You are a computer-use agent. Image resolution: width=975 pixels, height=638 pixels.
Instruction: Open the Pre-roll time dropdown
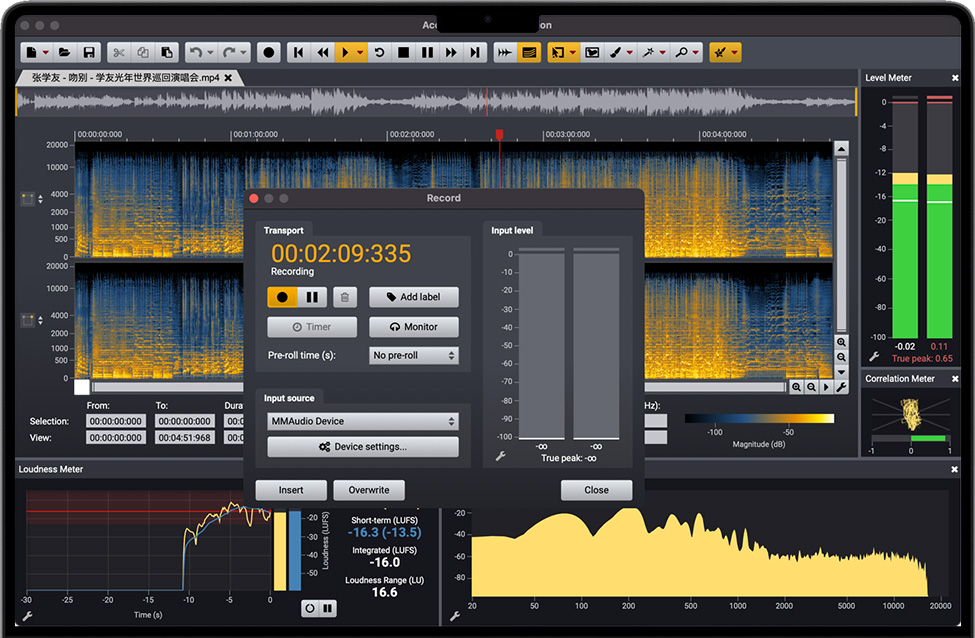pyautogui.click(x=414, y=355)
